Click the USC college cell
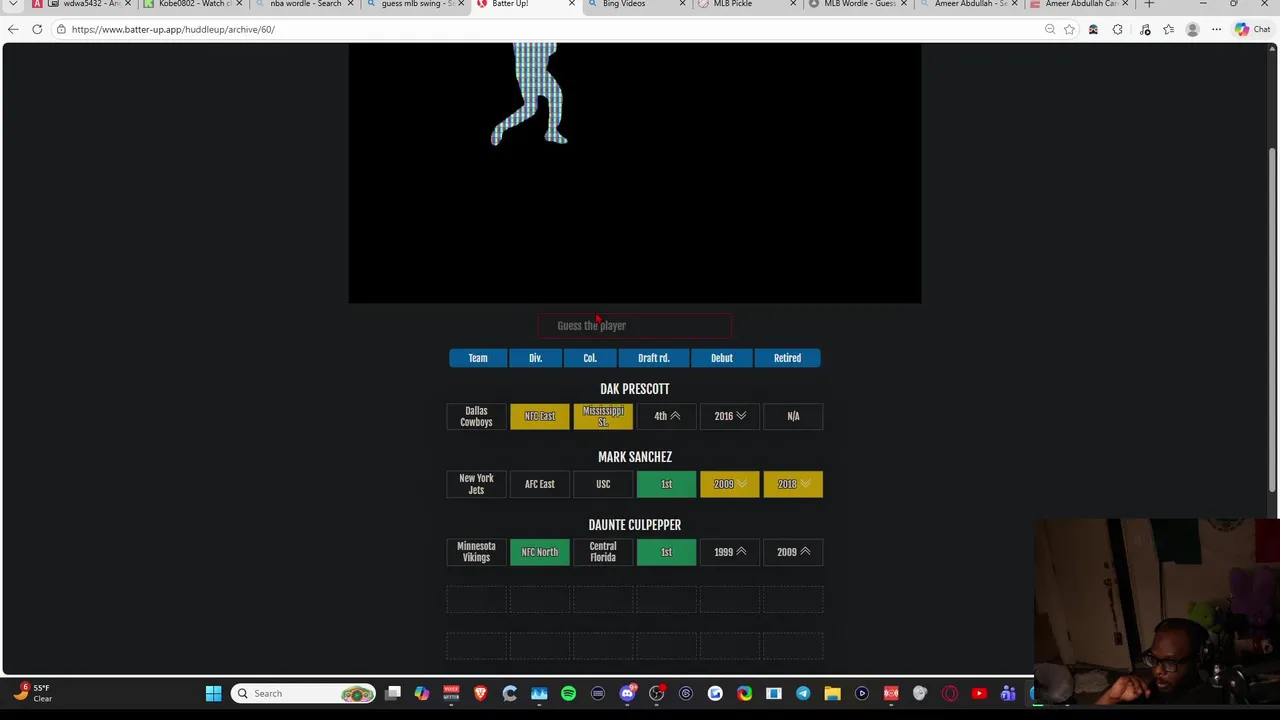 [603, 484]
